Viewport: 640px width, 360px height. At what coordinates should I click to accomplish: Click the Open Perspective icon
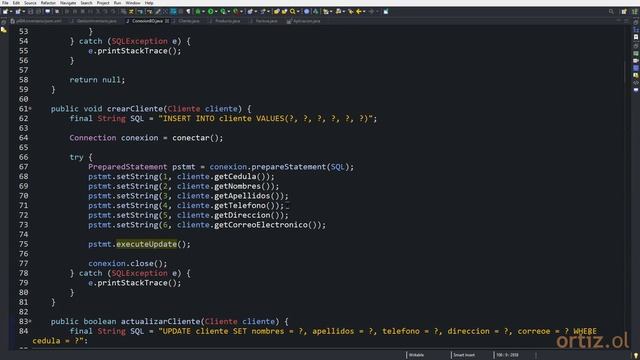coord(624,11)
